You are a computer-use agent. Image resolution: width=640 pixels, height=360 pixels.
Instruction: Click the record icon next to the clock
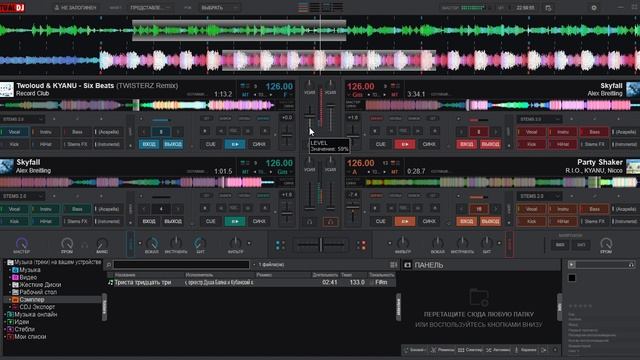[548, 8]
